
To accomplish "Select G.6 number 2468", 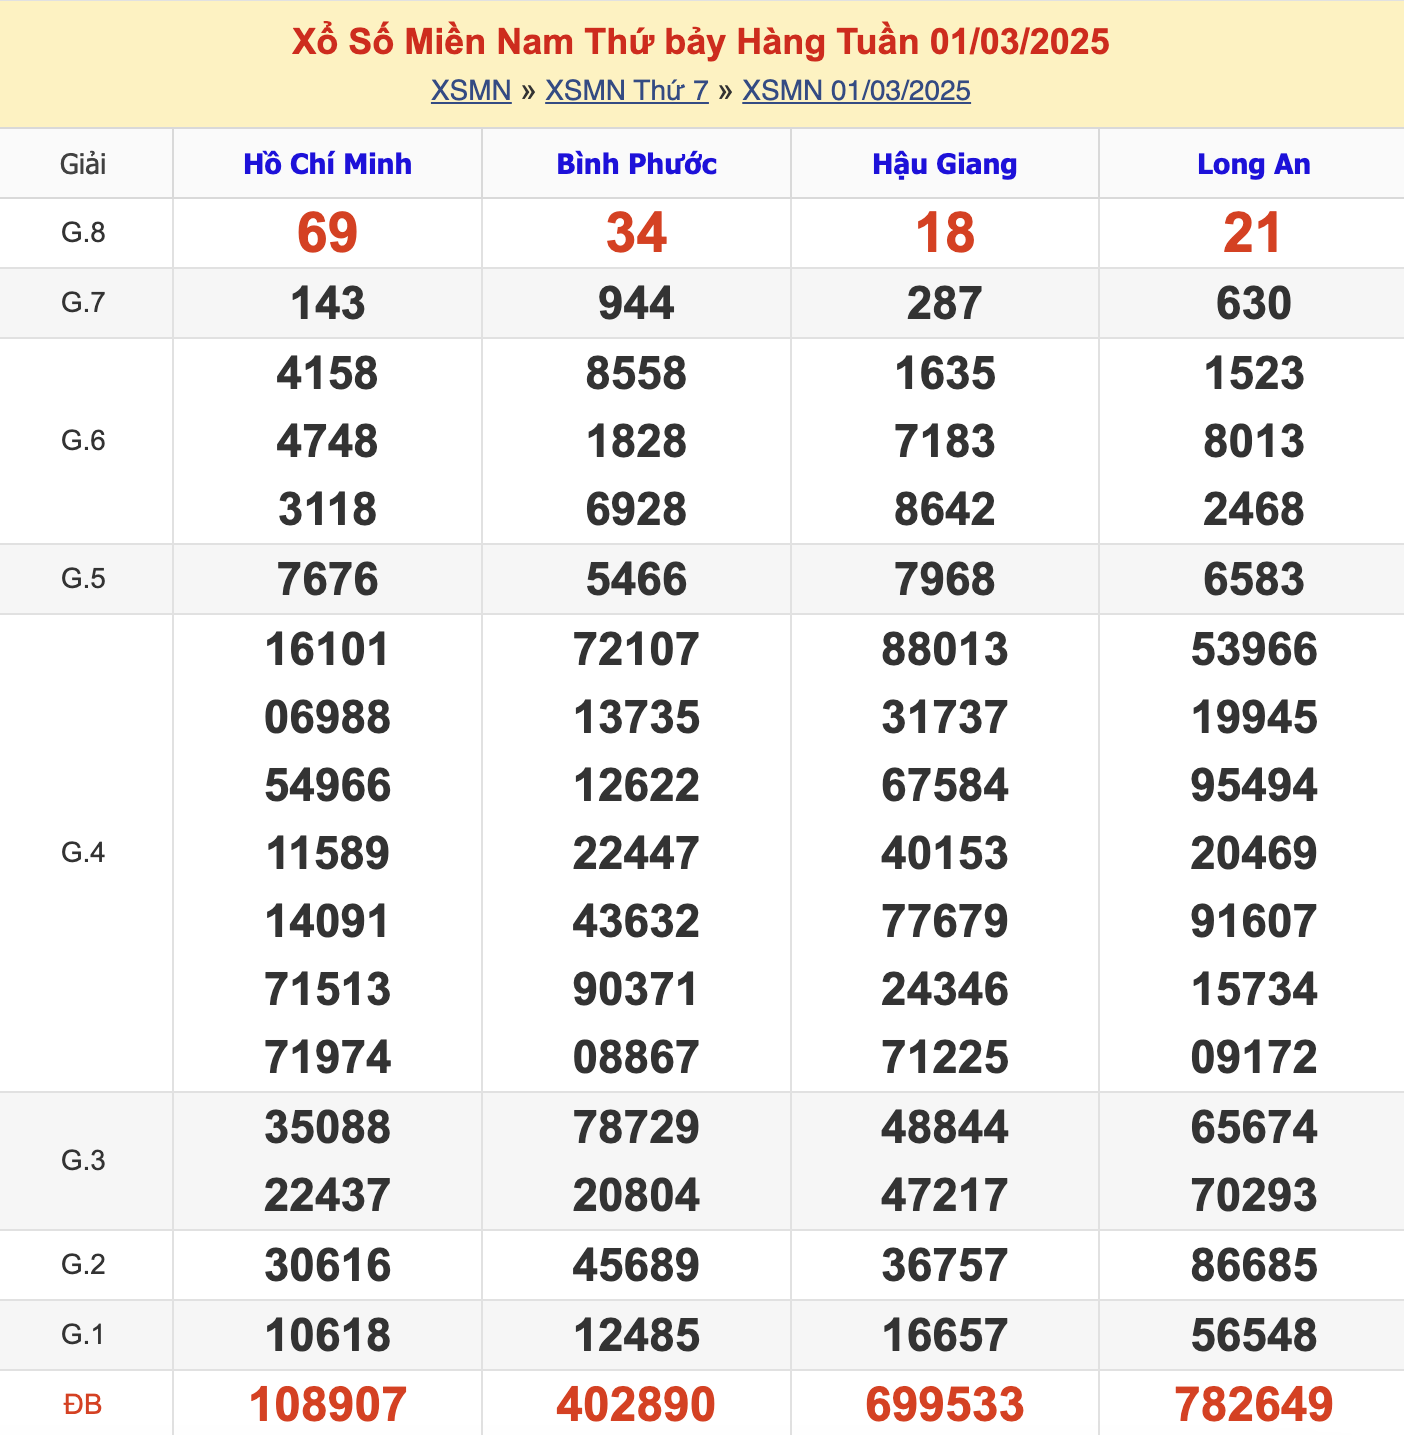I will (x=1254, y=510).
